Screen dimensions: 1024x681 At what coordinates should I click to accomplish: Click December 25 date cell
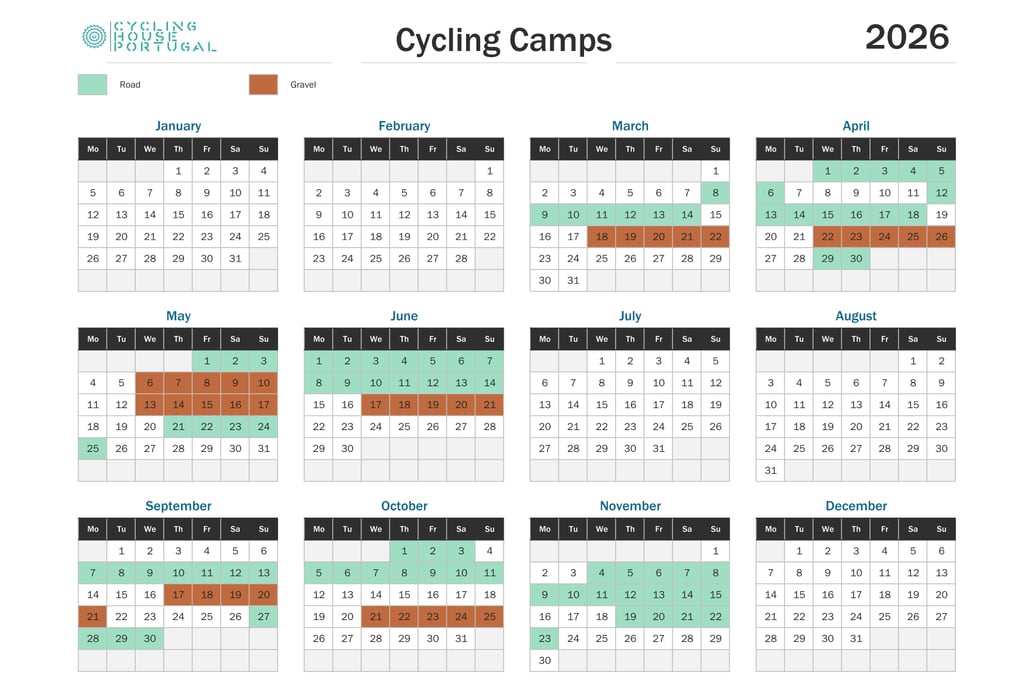tap(884, 616)
